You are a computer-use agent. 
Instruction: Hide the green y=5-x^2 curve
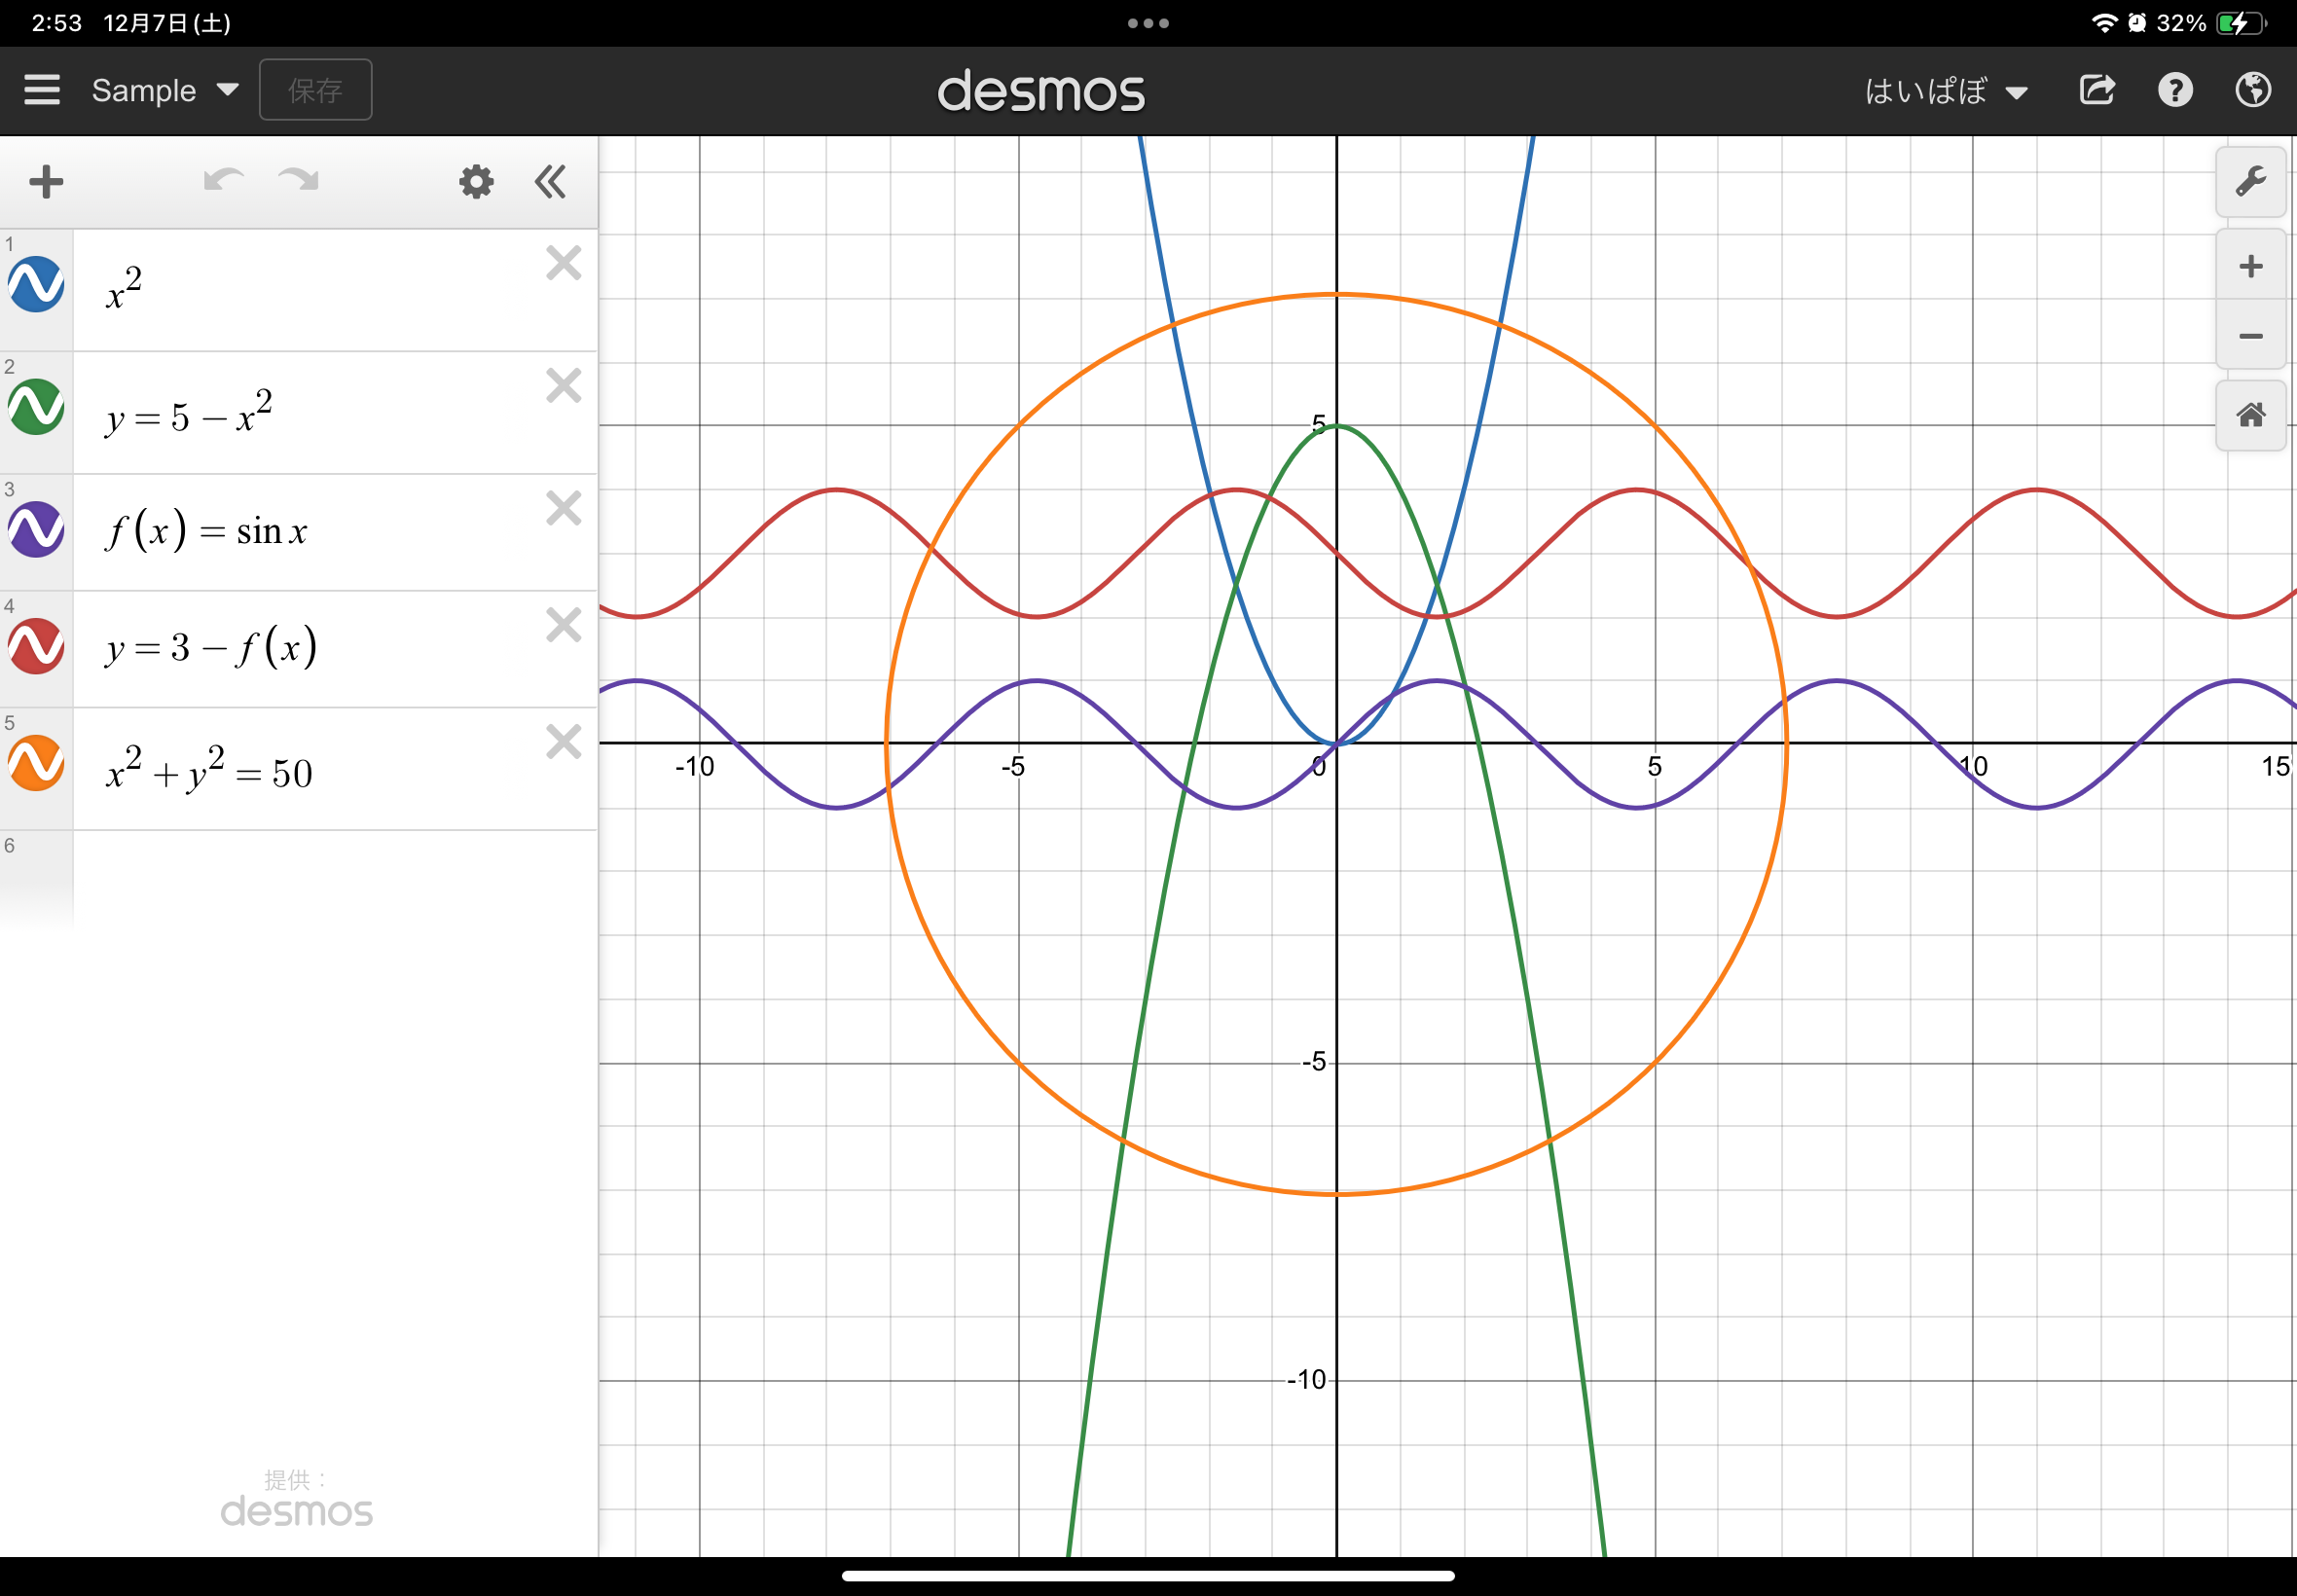pos(36,407)
